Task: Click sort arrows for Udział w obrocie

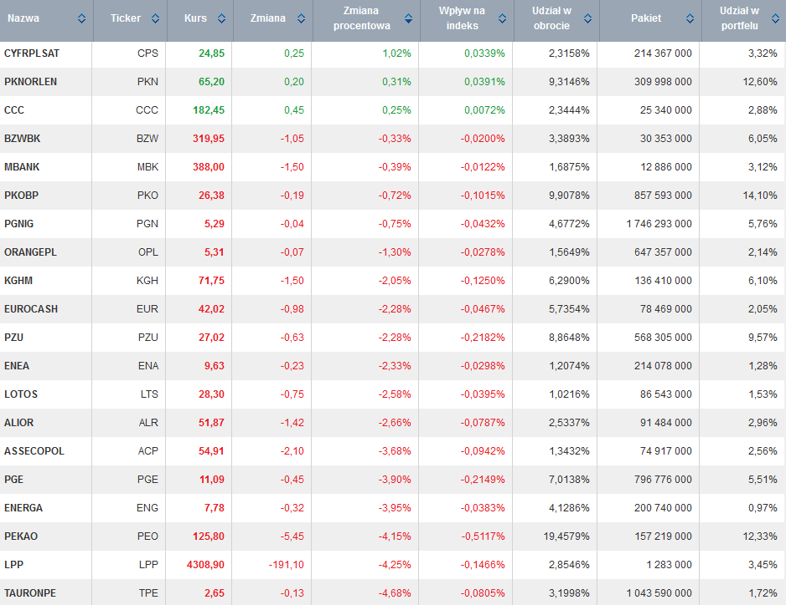Action: 588,19
